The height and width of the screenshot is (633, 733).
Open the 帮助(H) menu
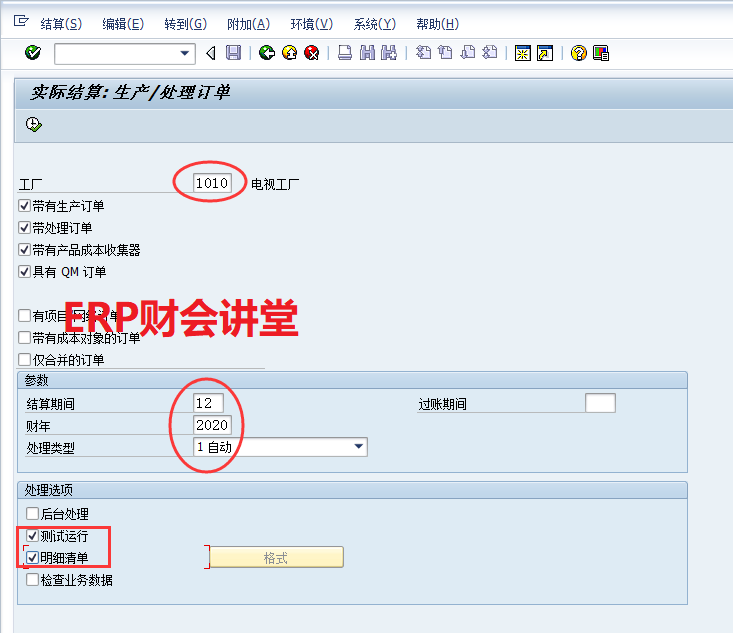[x=438, y=24]
